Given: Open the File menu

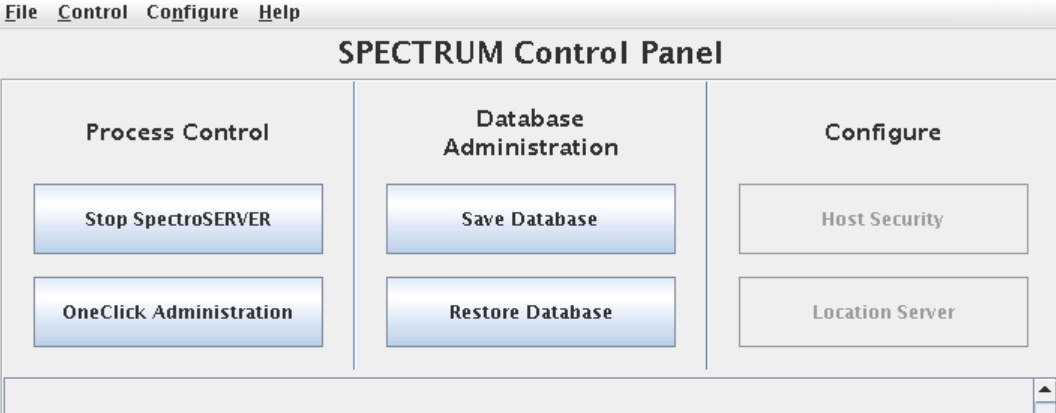Looking at the screenshot, I should tap(20, 14).
